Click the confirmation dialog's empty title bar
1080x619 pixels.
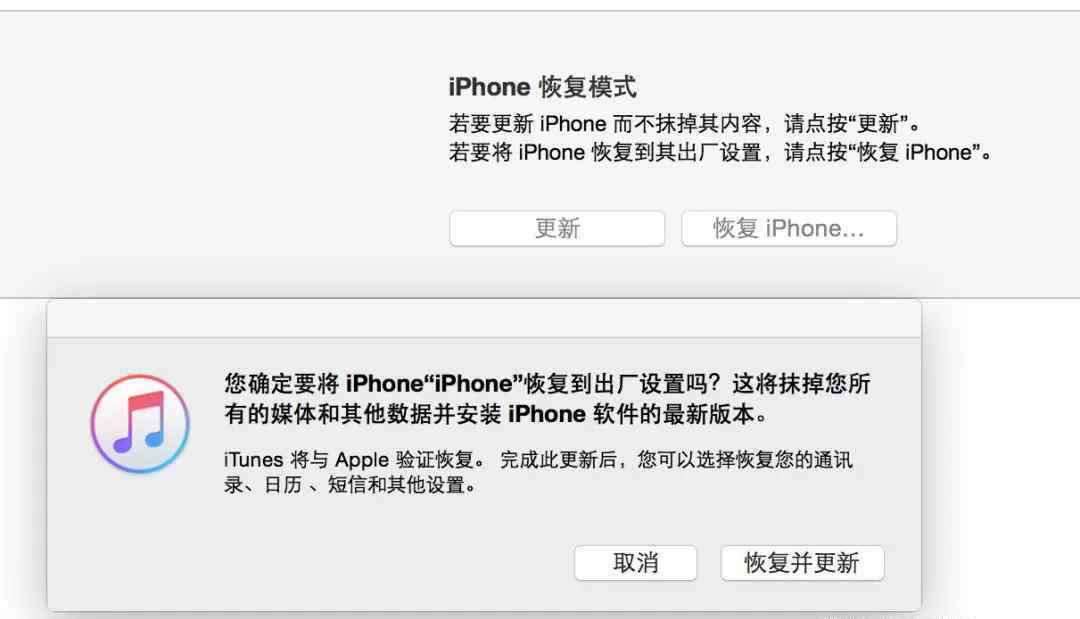coord(484,319)
